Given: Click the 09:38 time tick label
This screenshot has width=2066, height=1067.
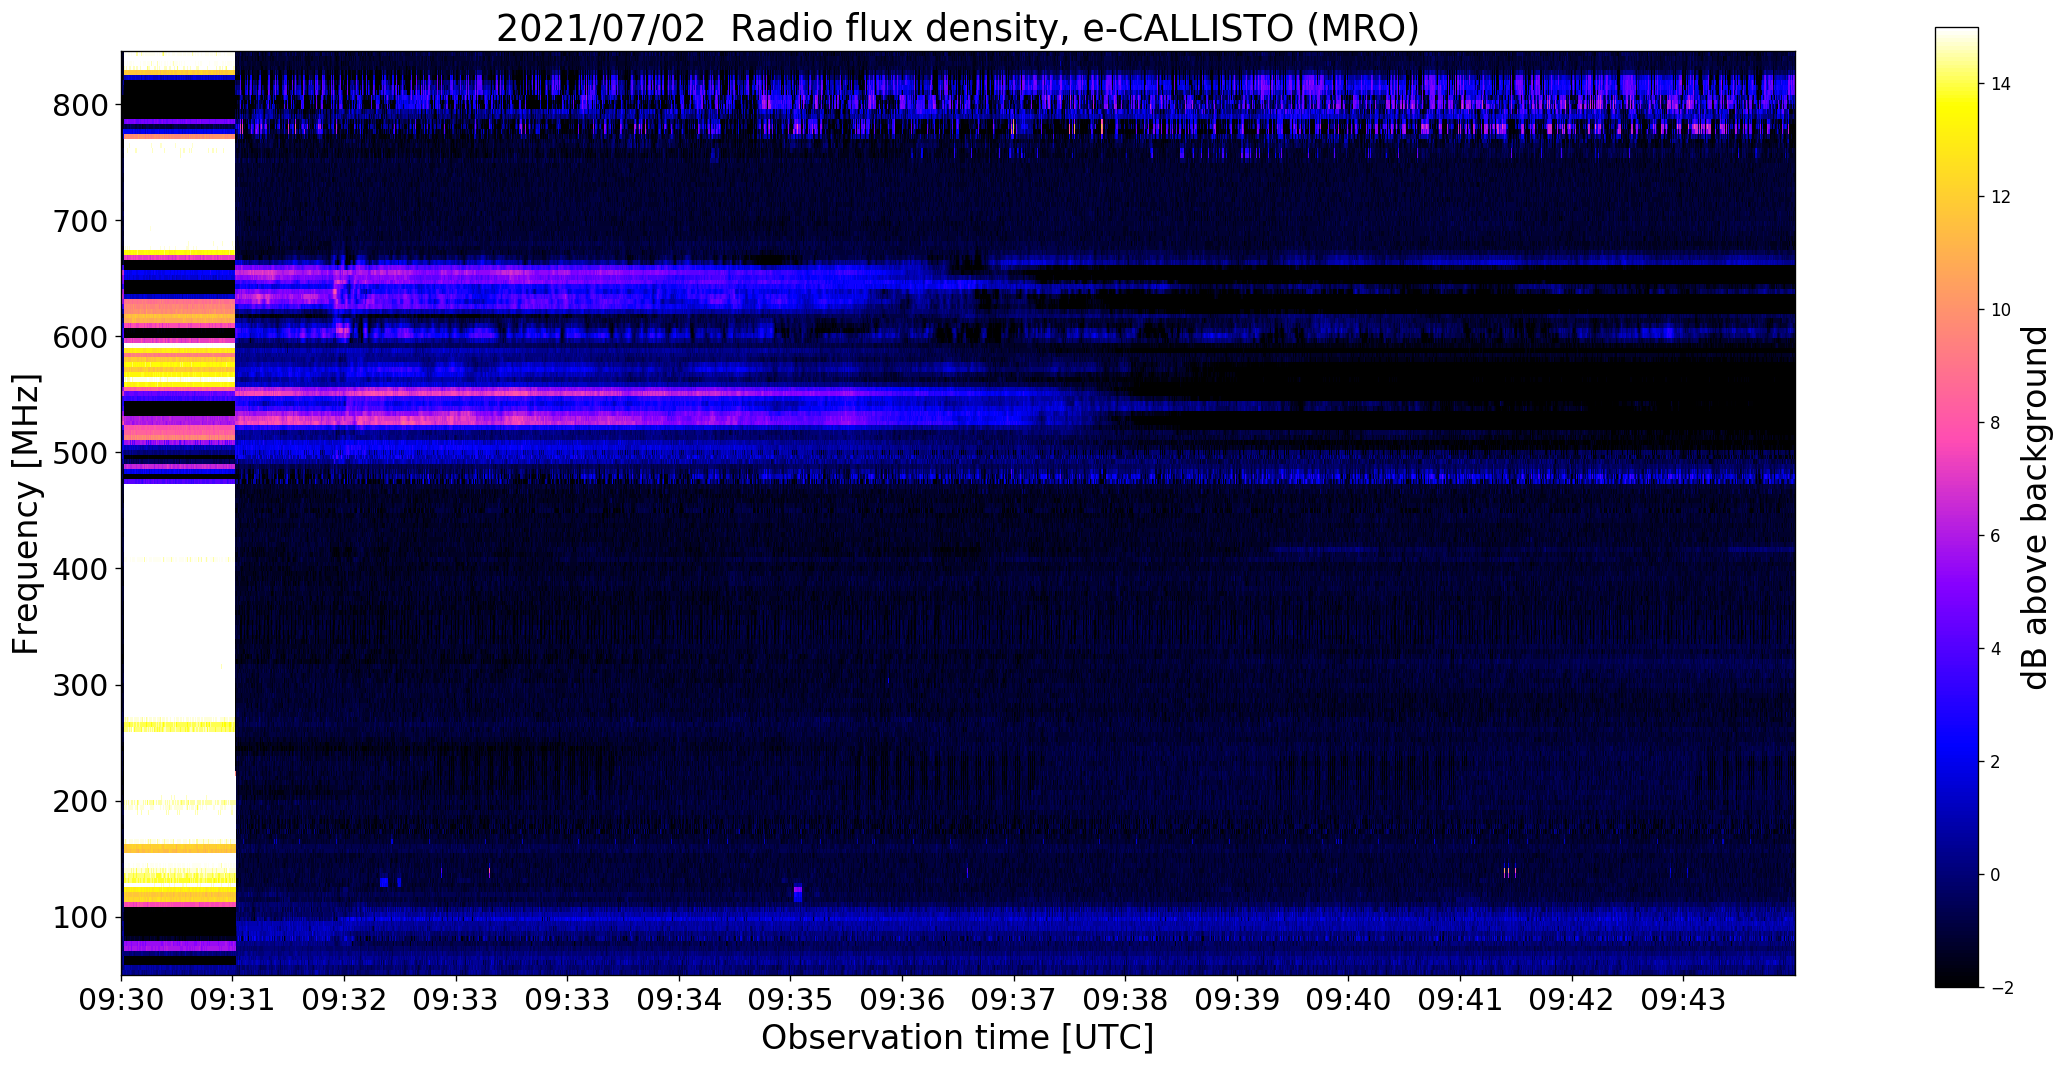Looking at the screenshot, I should pos(1126,1001).
